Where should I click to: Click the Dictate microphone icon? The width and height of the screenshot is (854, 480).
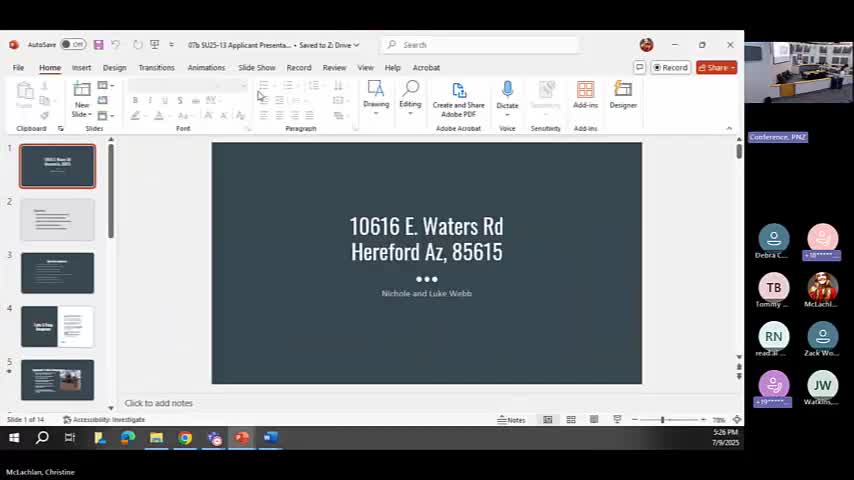(x=507, y=89)
